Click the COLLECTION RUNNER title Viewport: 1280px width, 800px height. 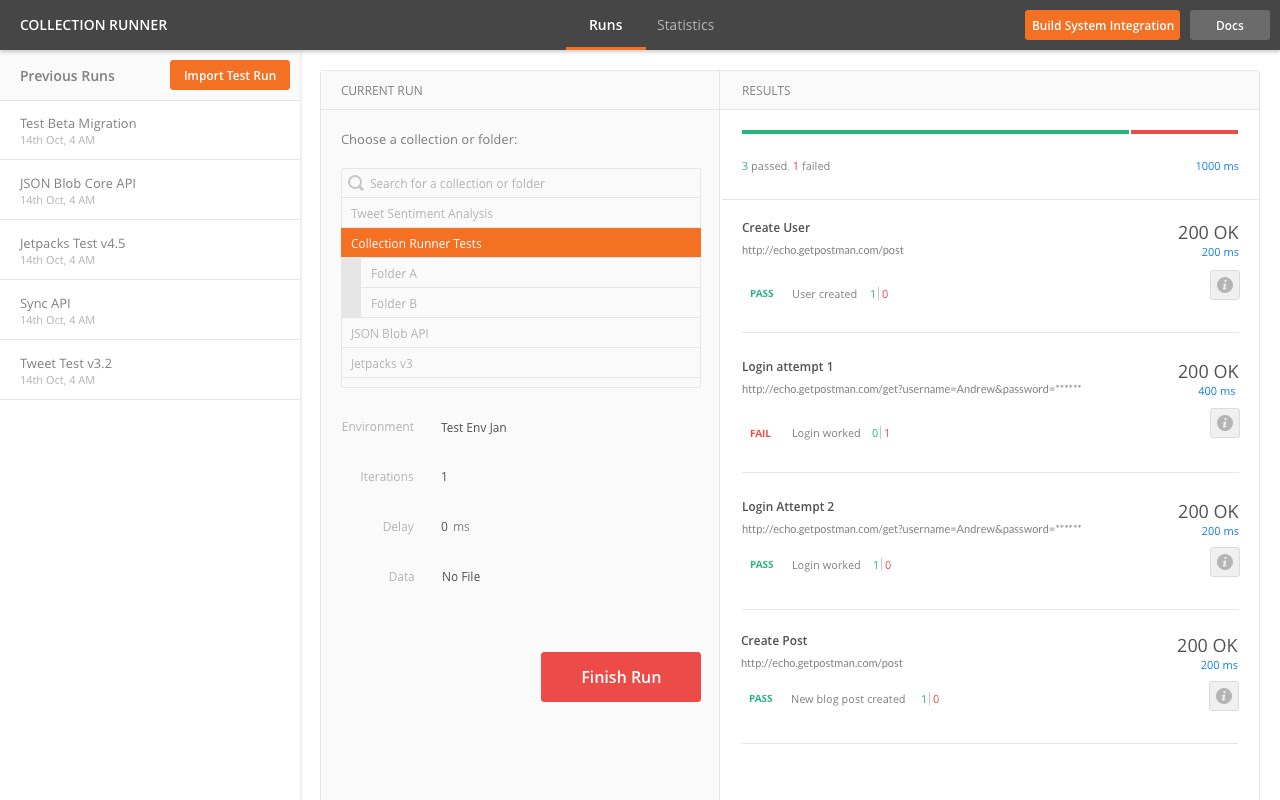tap(94, 25)
